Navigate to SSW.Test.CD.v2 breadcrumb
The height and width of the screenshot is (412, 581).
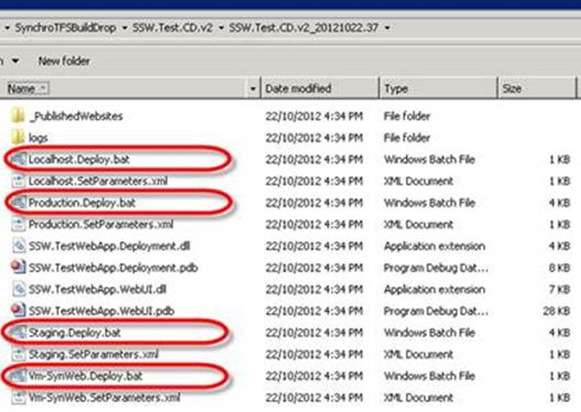tap(173, 28)
